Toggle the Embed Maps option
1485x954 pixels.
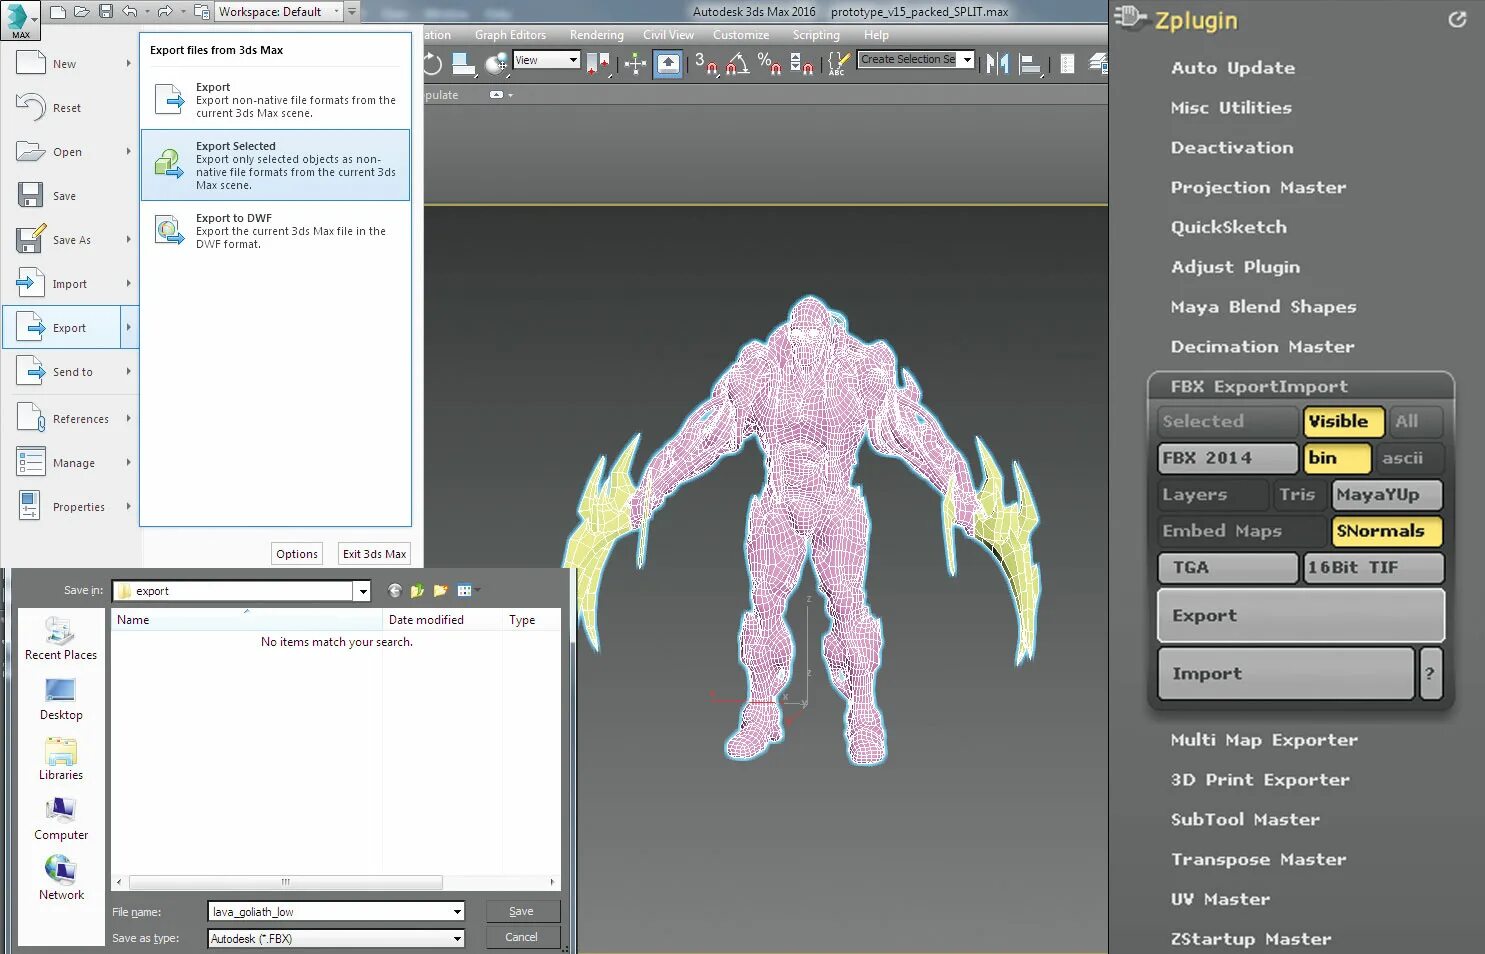click(1242, 531)
